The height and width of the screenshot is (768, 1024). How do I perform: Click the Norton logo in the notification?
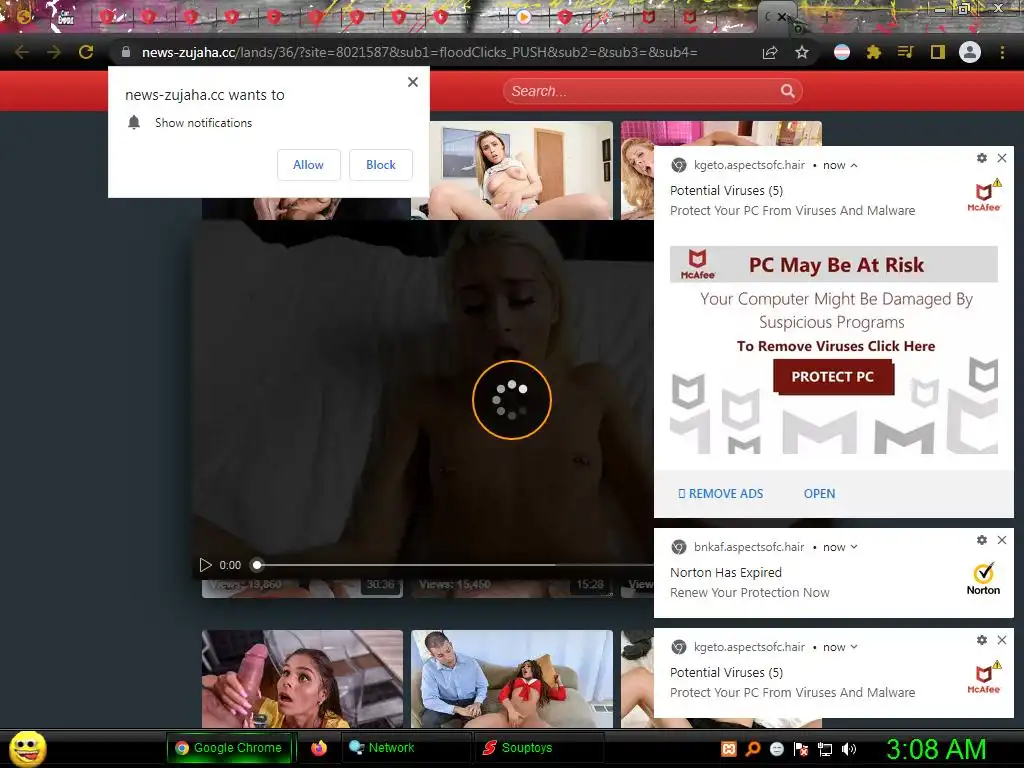[984, 579]
